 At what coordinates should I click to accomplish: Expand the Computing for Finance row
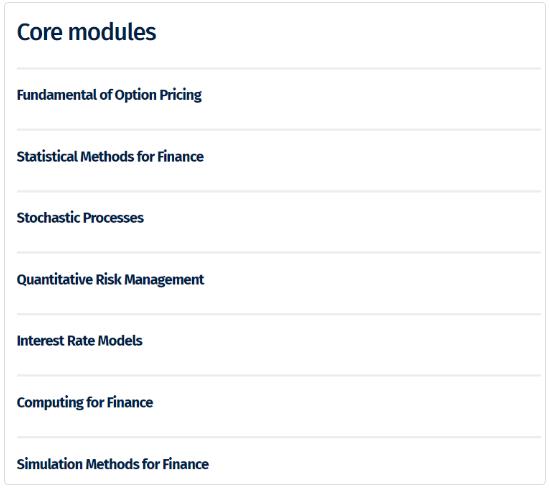(x=279, y=406)
